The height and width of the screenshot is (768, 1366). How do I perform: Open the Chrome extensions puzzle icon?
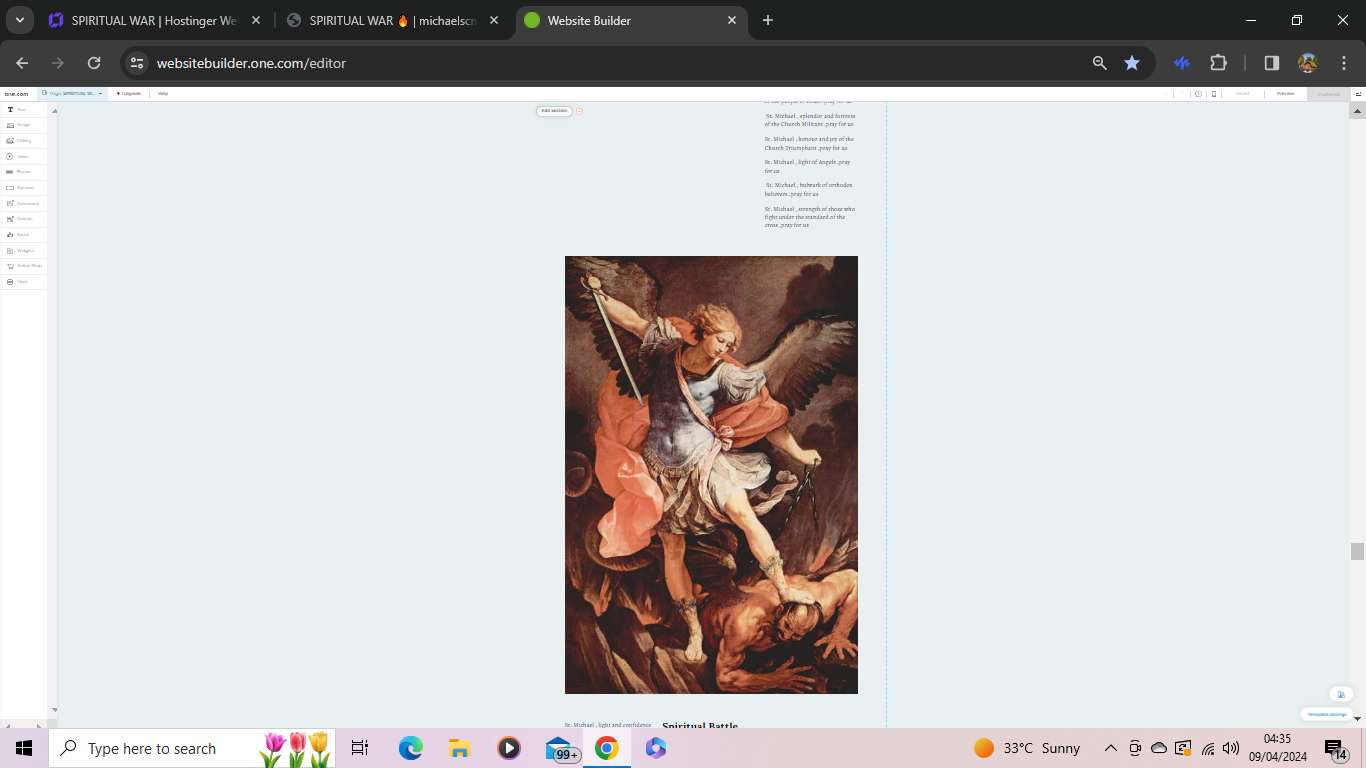click(x=1218, y=63)
